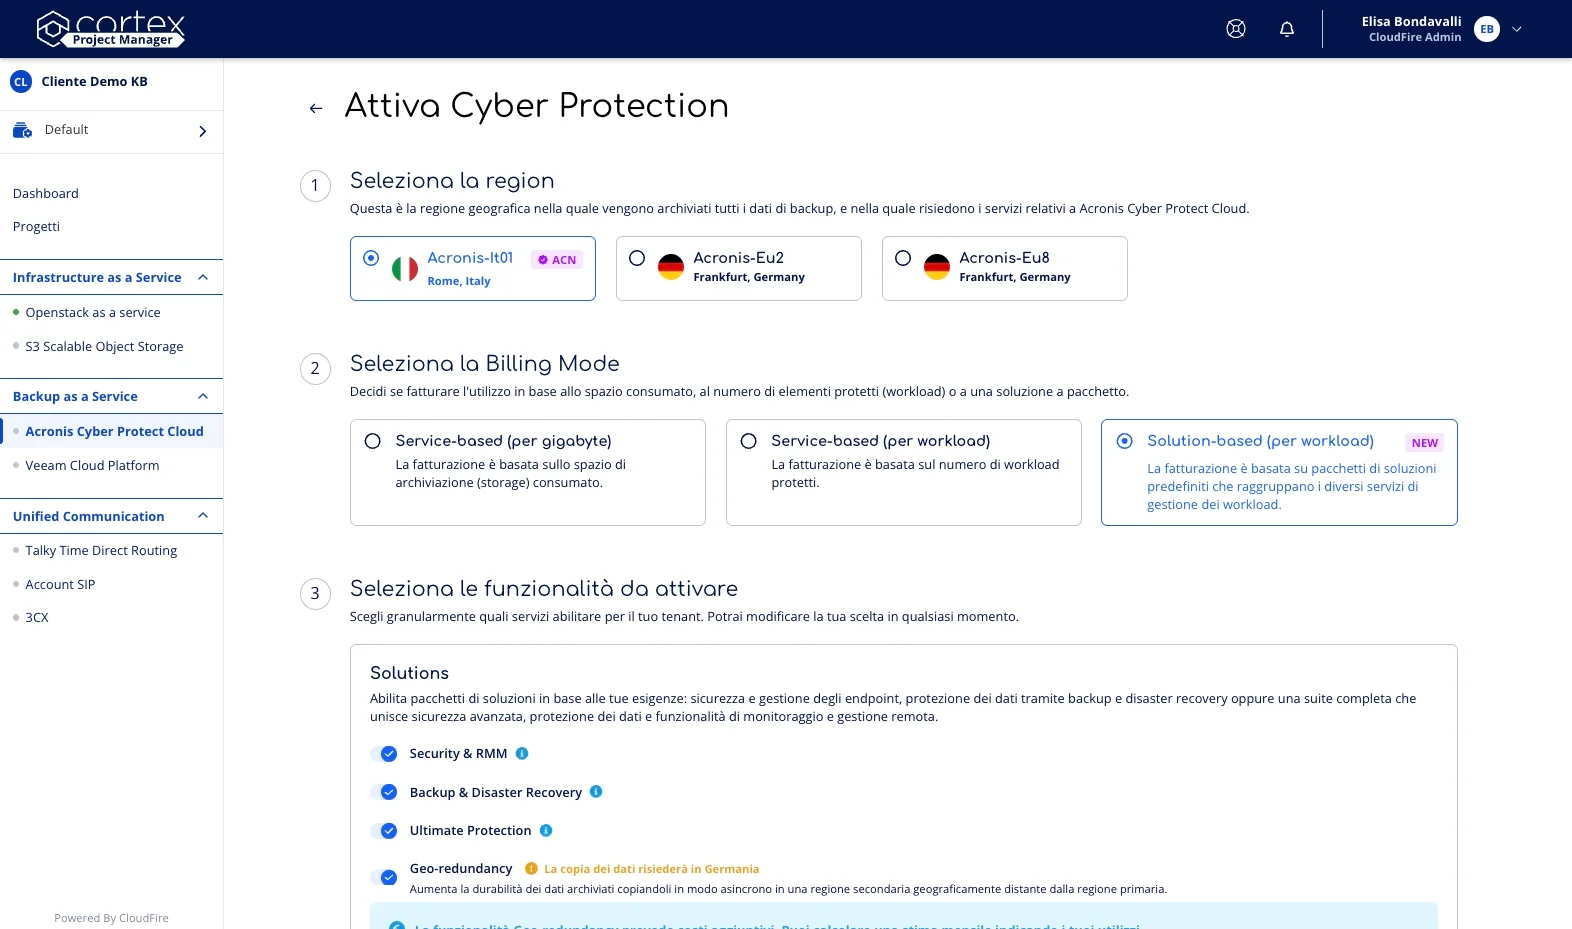Open Acronis Cyber Protect Cloud
Viewport: 1572px width, 929px height.
point(115,432)
